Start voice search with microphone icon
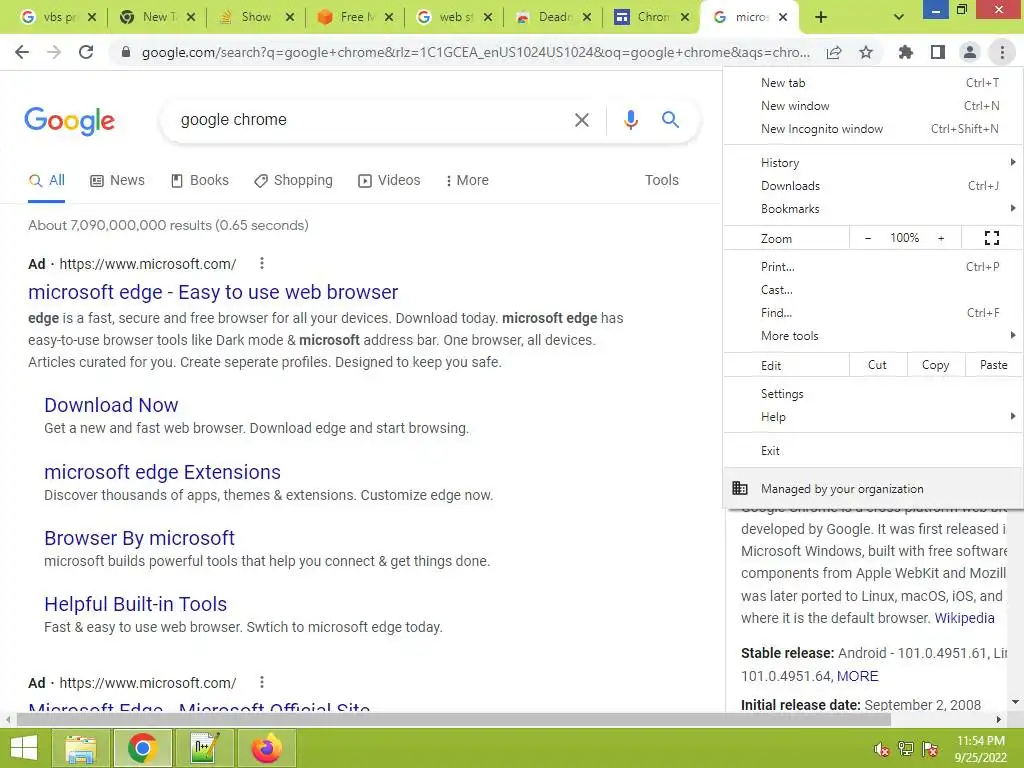Viewport: 1024px width, 768px height. coord(630,120)
